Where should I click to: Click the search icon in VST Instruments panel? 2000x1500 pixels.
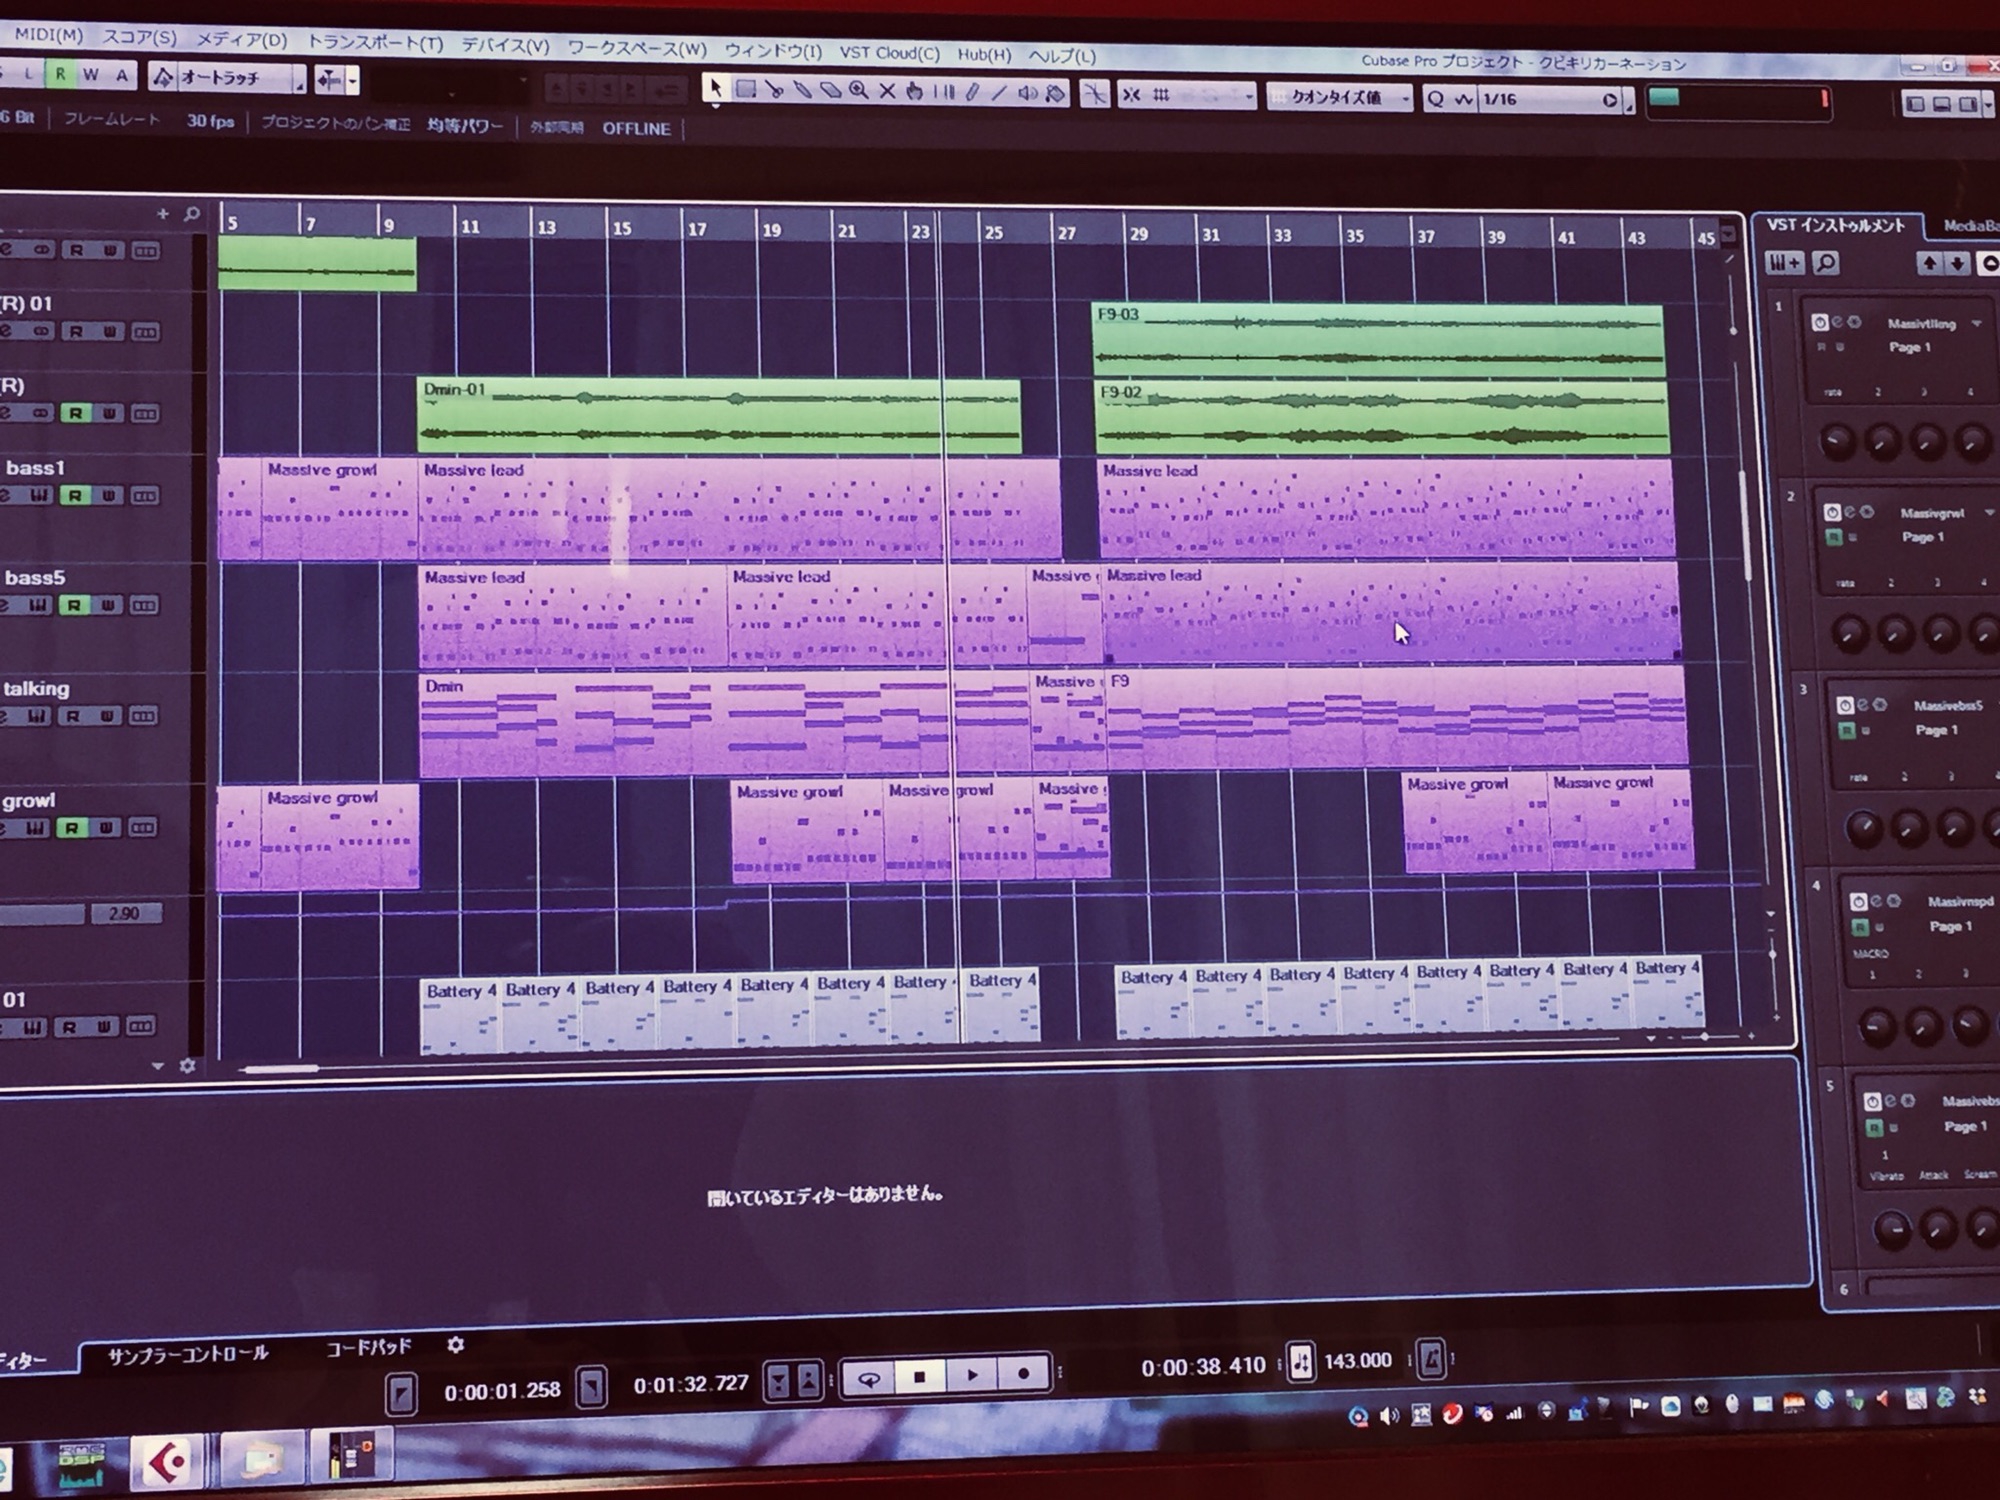coord(1826,264)
